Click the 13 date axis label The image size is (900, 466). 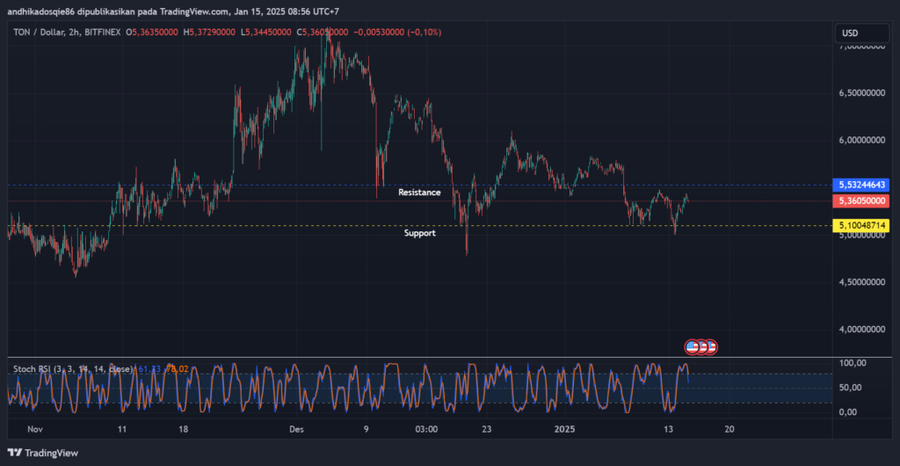[x=668, y=429]
